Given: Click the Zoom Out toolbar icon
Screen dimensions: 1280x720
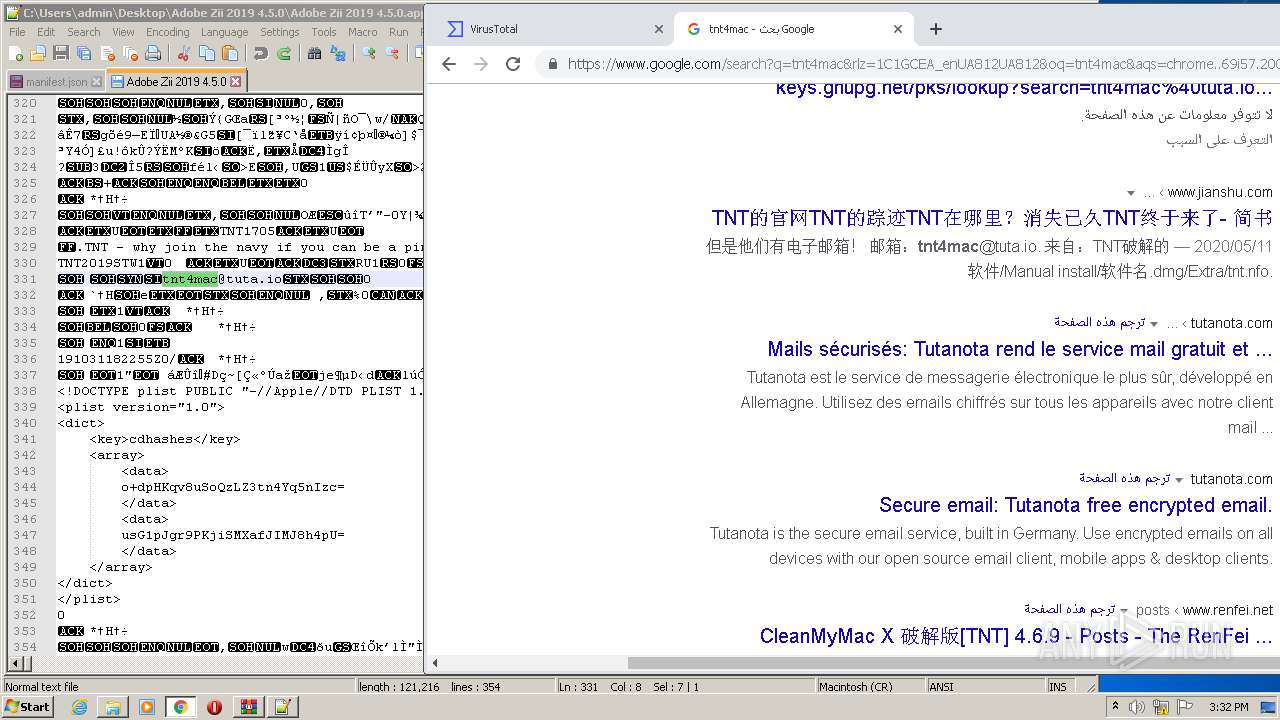Looking at the screenshot, I should (x=392, y=53).
